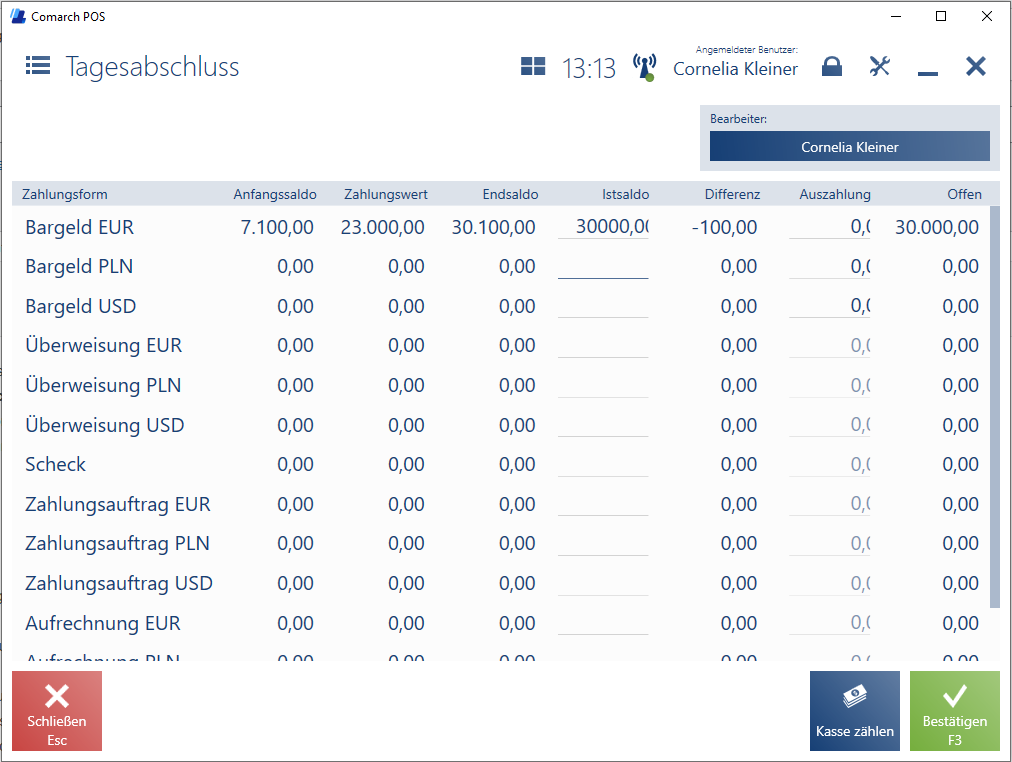Click the Auszahlung column header
1012x762 pixels.
pyautogui.click(x=835, y=194)
